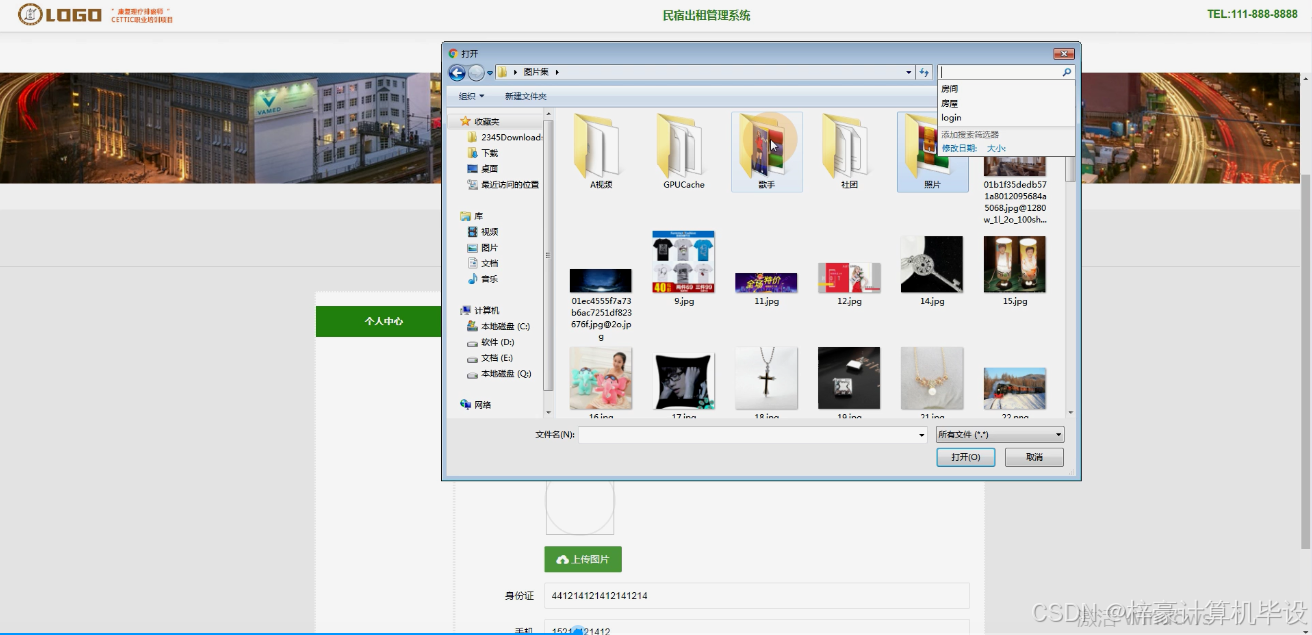Select the gold necklace image thumbnail

(932, 378)
